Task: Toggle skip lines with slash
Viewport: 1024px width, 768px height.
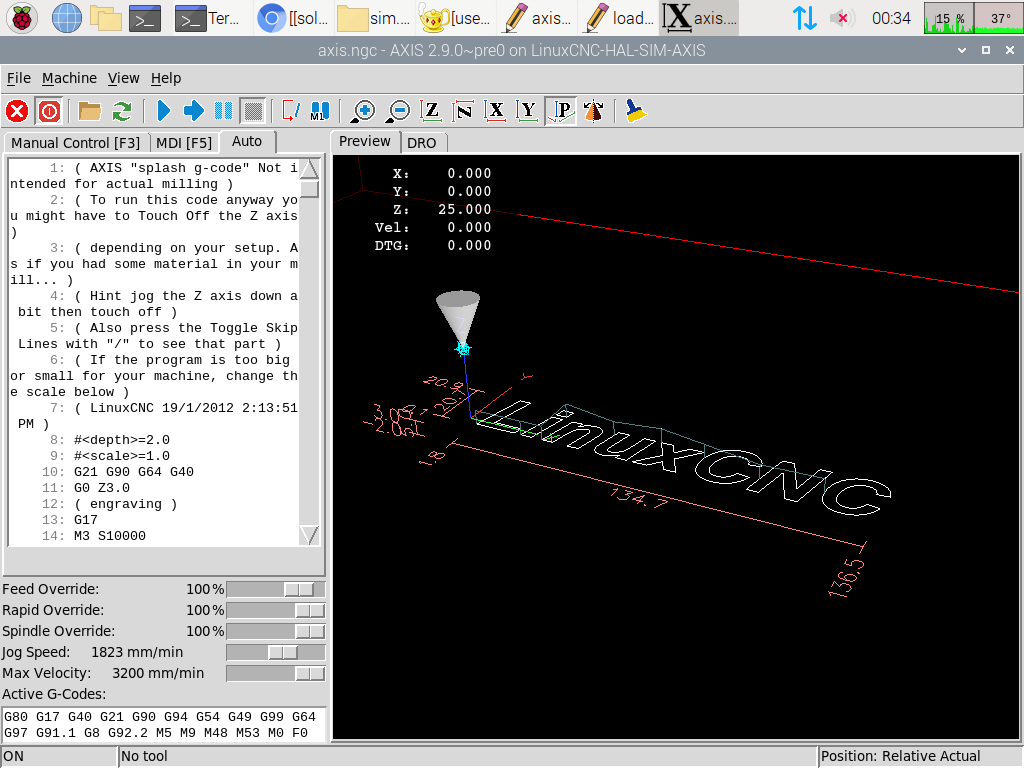Action: click(290, 111)
